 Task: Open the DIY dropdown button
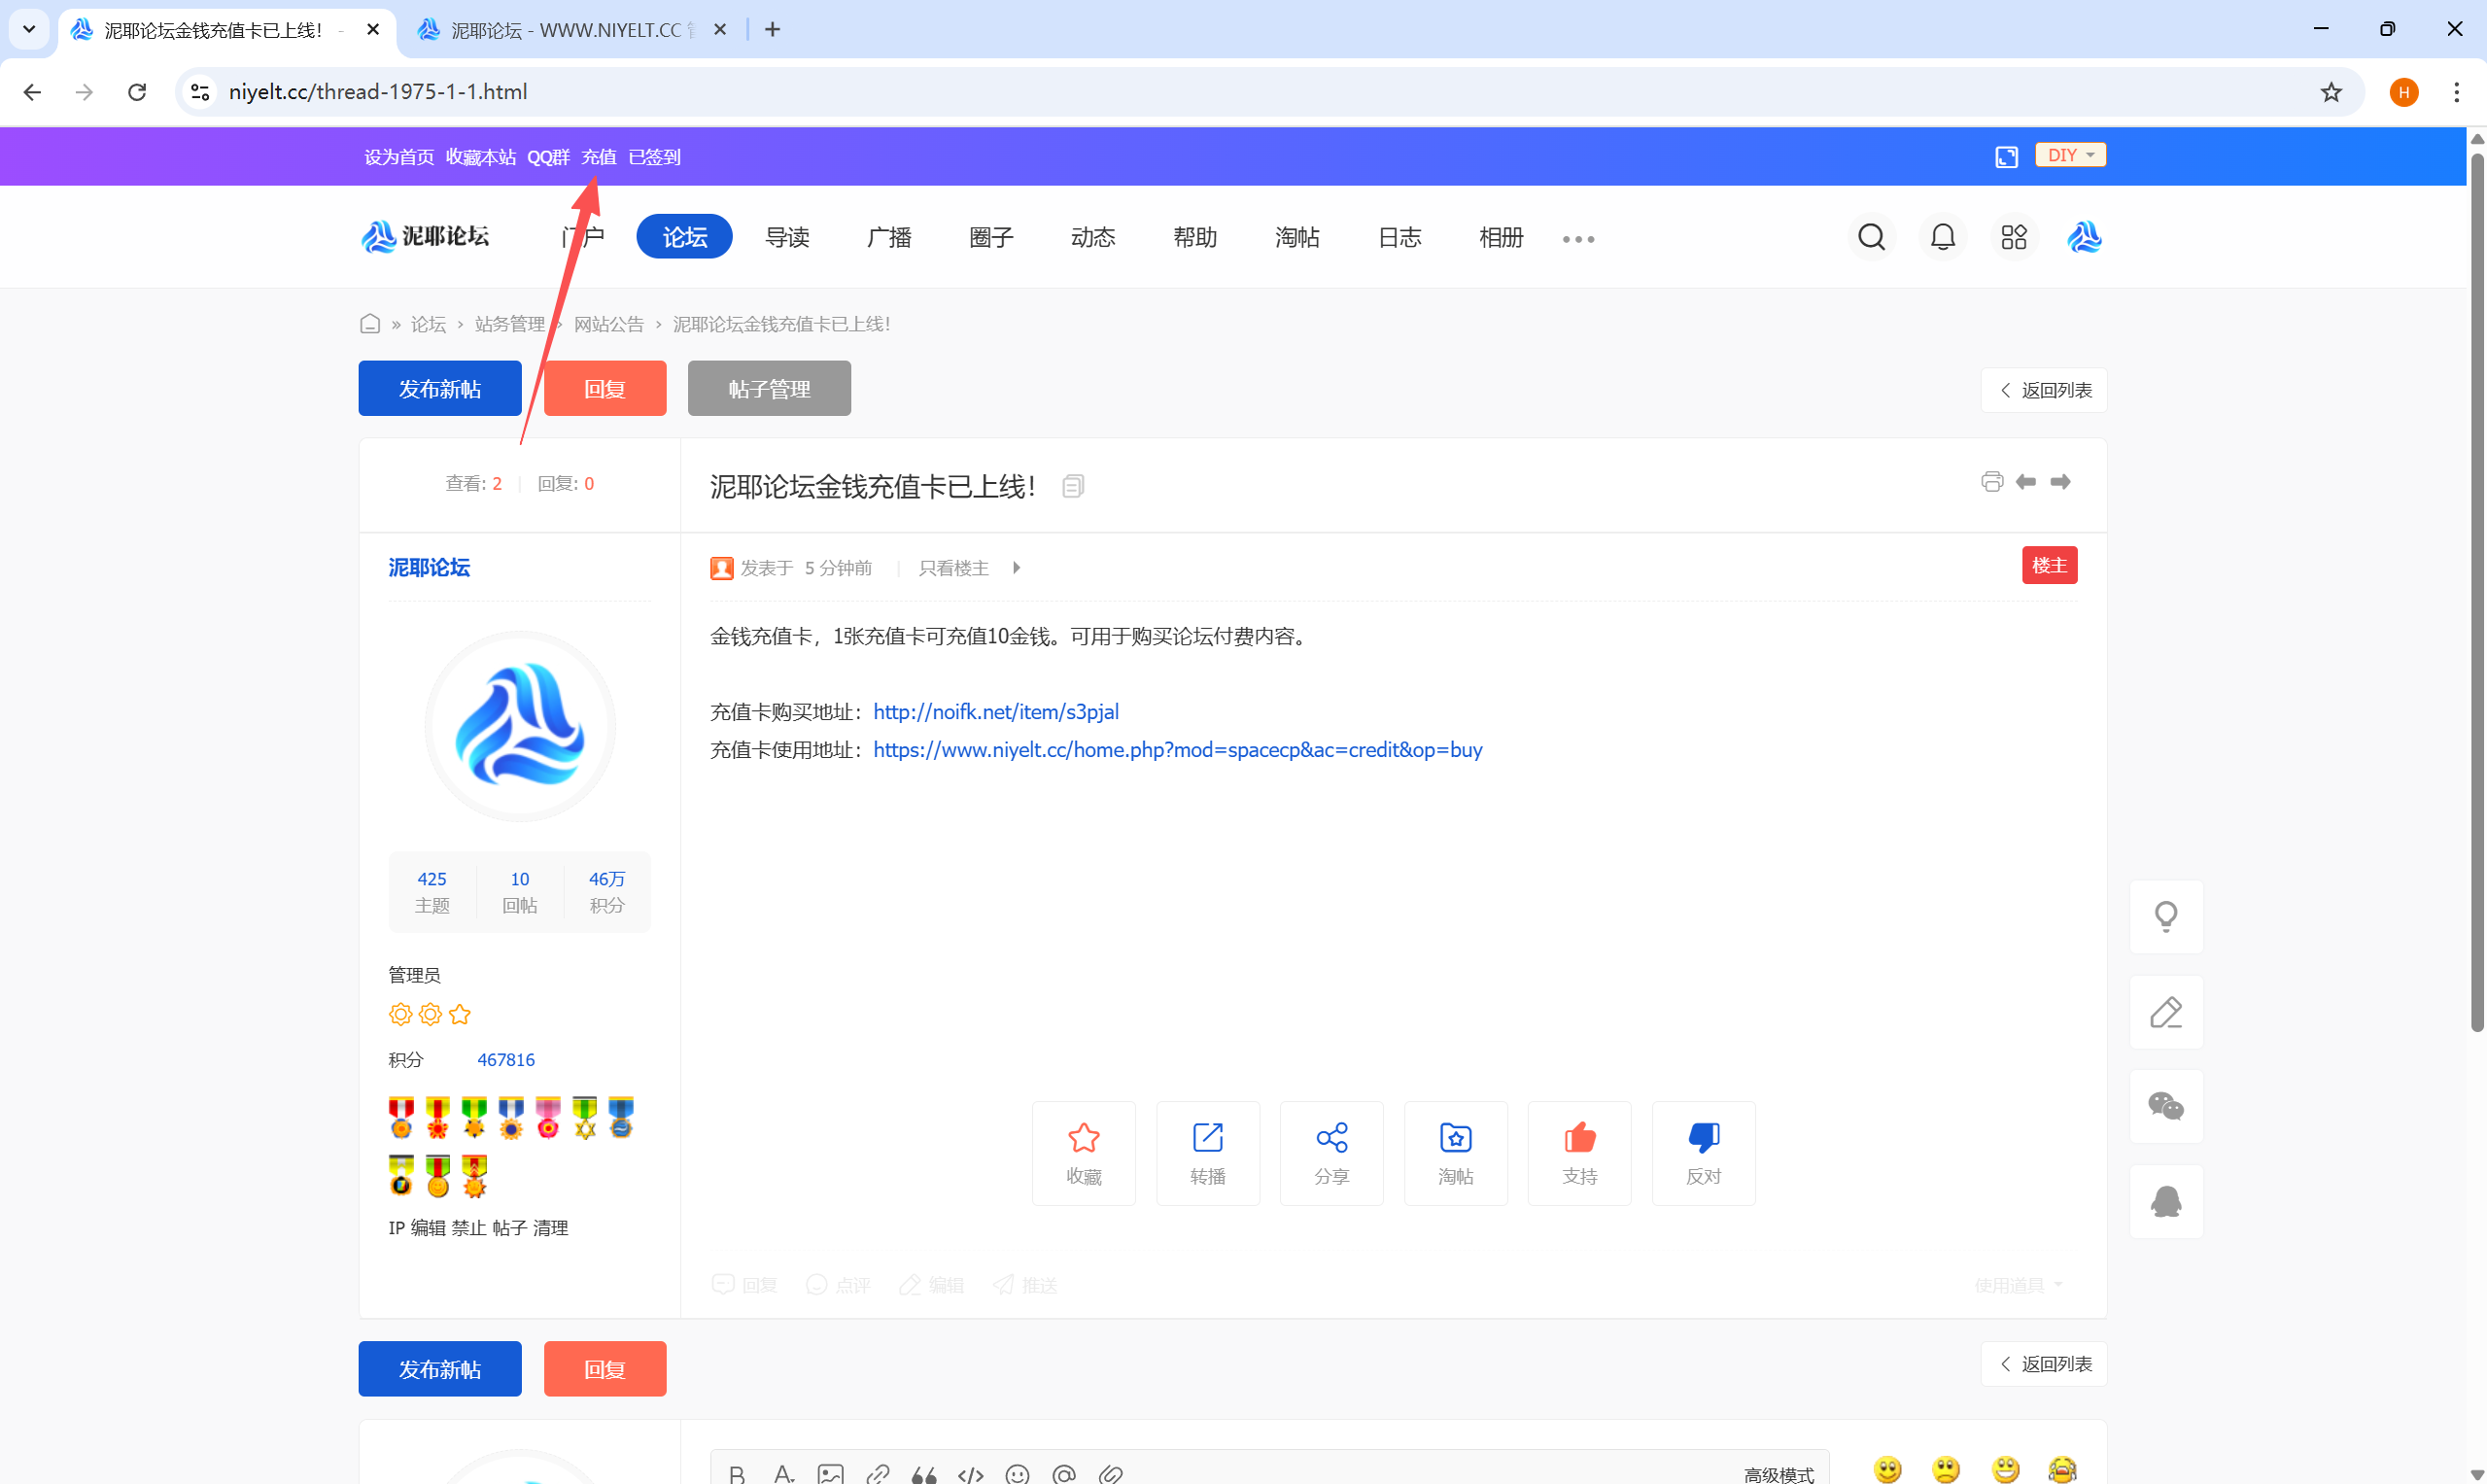pyautogui.click(x=2070, y=155)
